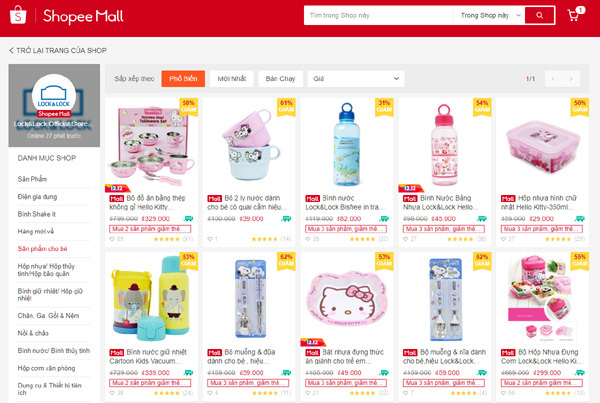Open Hàng mới về category link
Screen dimensions: 600x403
[x=36, y=232]
